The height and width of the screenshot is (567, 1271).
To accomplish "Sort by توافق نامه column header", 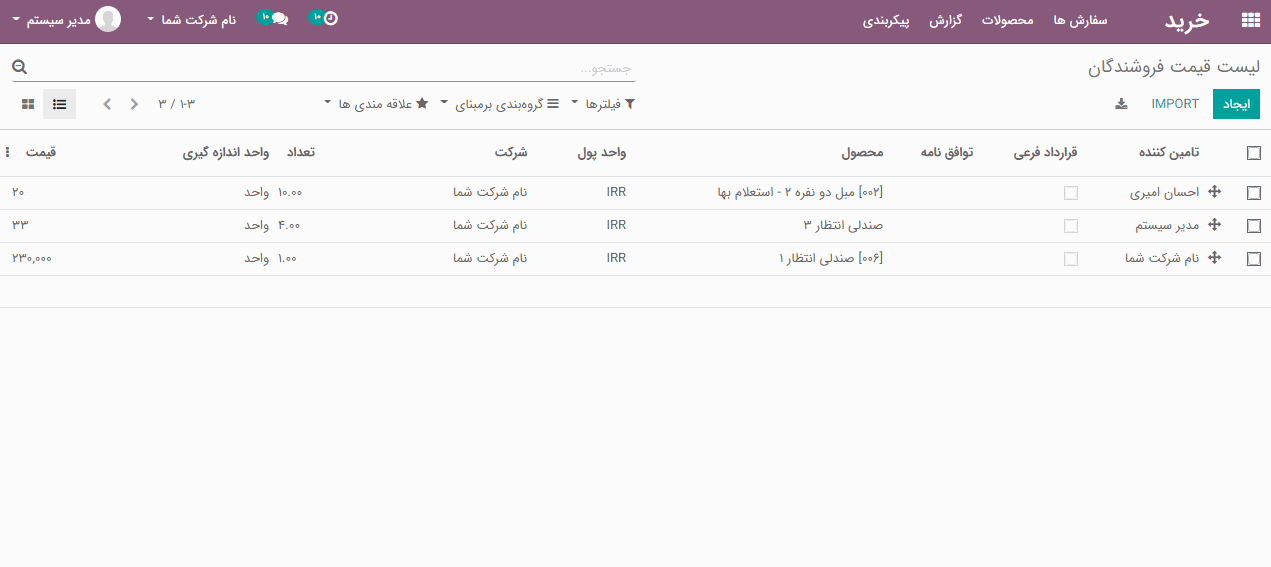I will (x=947, y=153).
